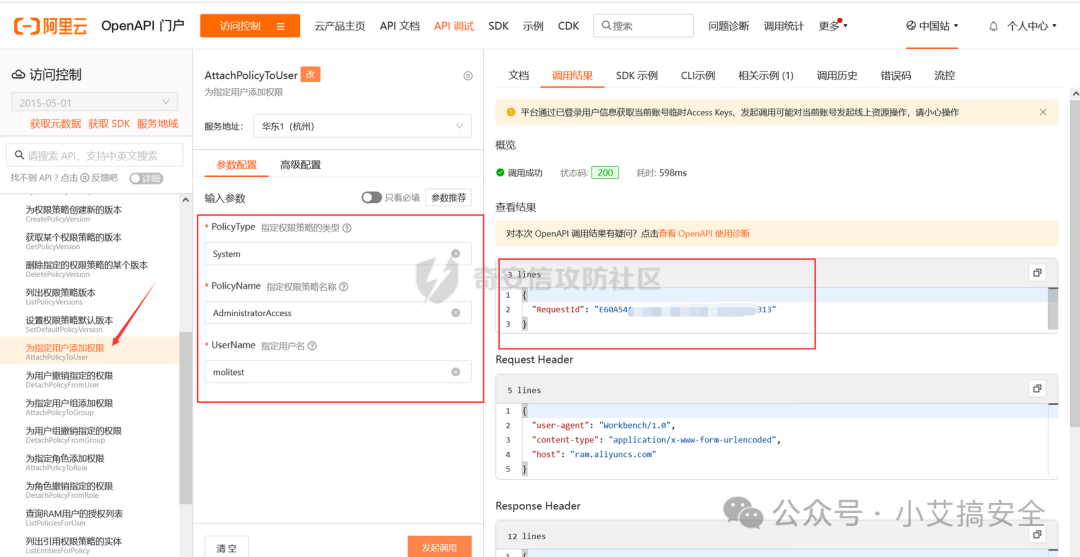Image resolution: width=1080 pixels, height=557 pixels.
Task: Click the 获取元数据 link
Action: tap(56, 124)
